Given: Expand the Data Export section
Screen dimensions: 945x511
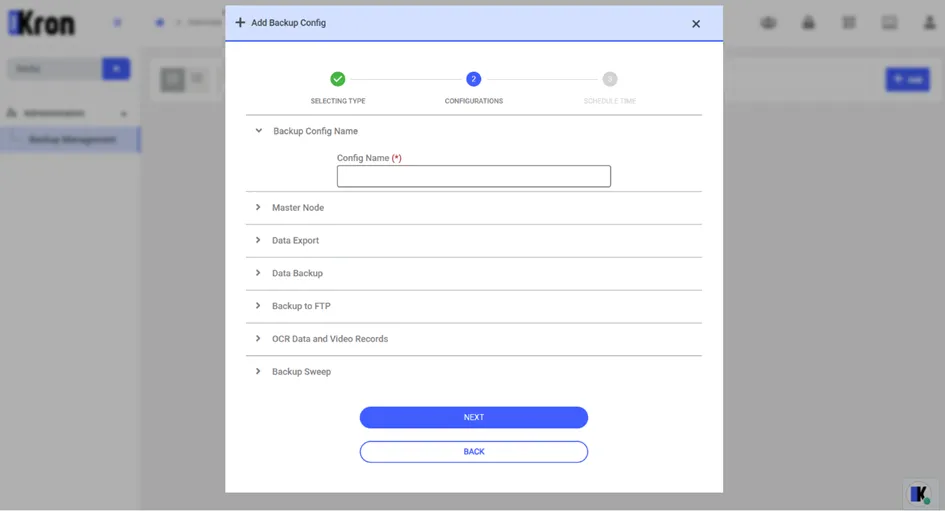Looking at the screenshot, I should pos(258,240).
